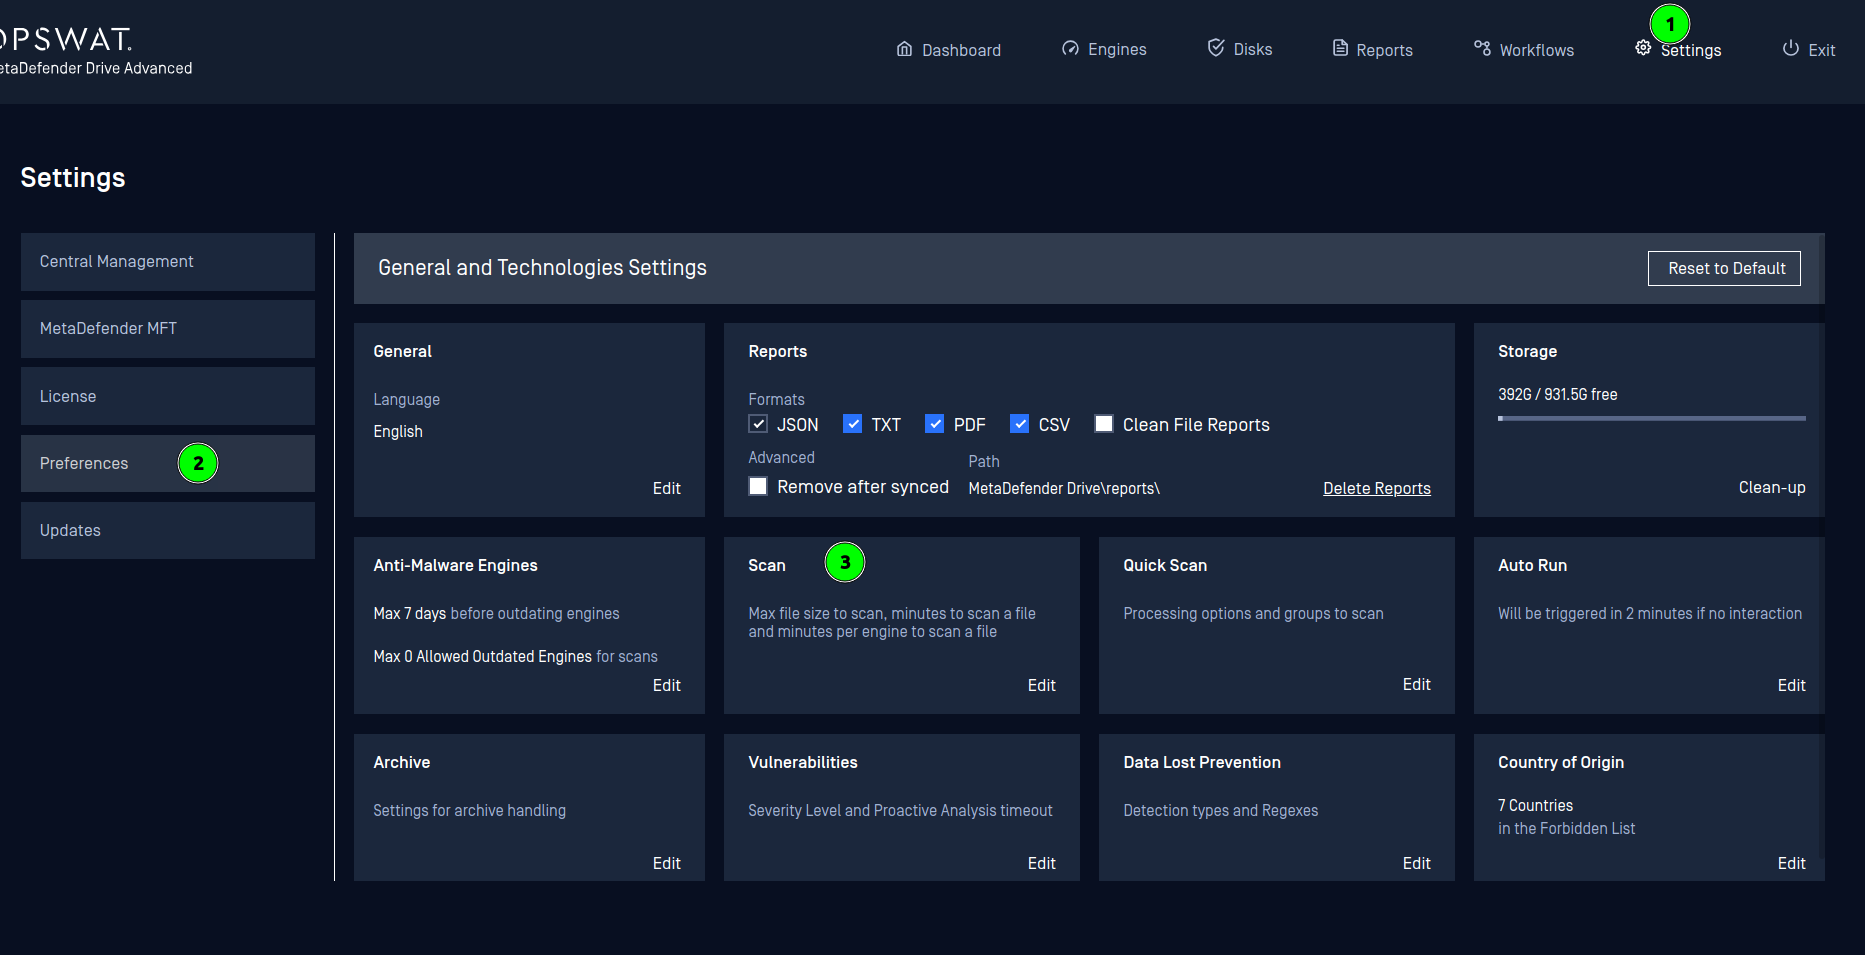Image resolution: width=1865 pixels, height=955 pixels.
Task: Open the Disks section
Action: 1253,50
